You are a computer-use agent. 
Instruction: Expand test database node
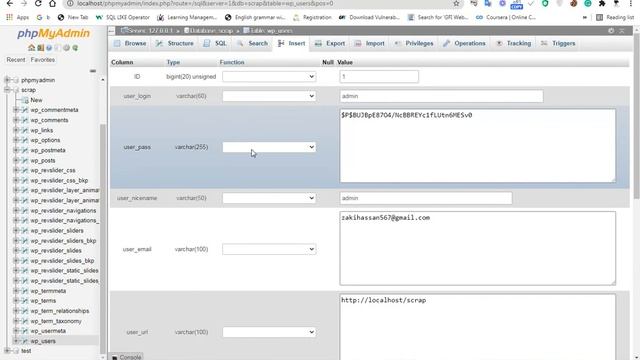(7, 351)
